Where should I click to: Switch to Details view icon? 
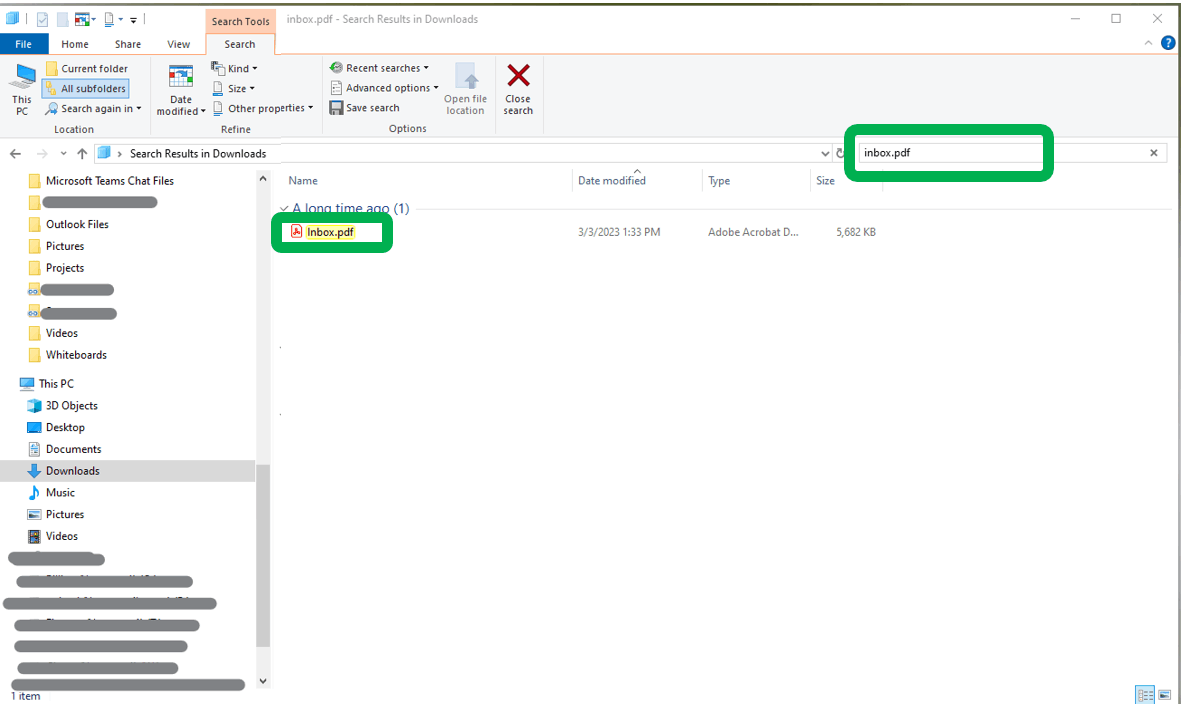[1145, 694]
